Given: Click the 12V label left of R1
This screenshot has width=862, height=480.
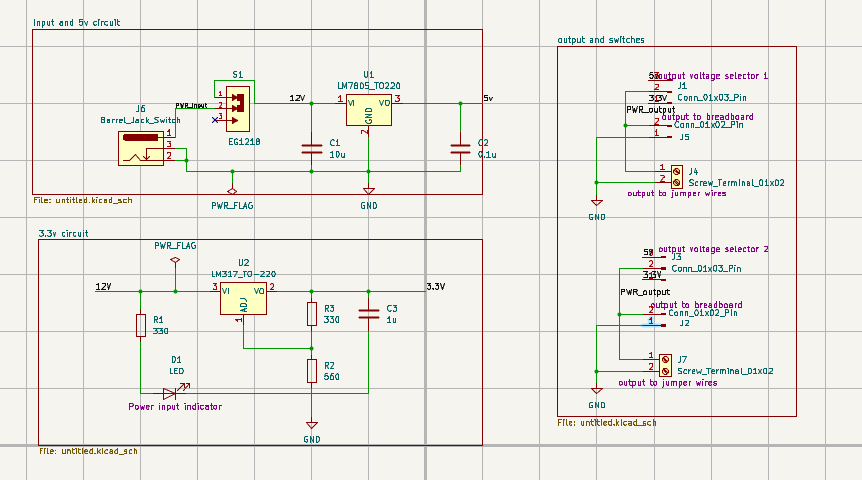Looking at the screenshot, I should [103, 286].
